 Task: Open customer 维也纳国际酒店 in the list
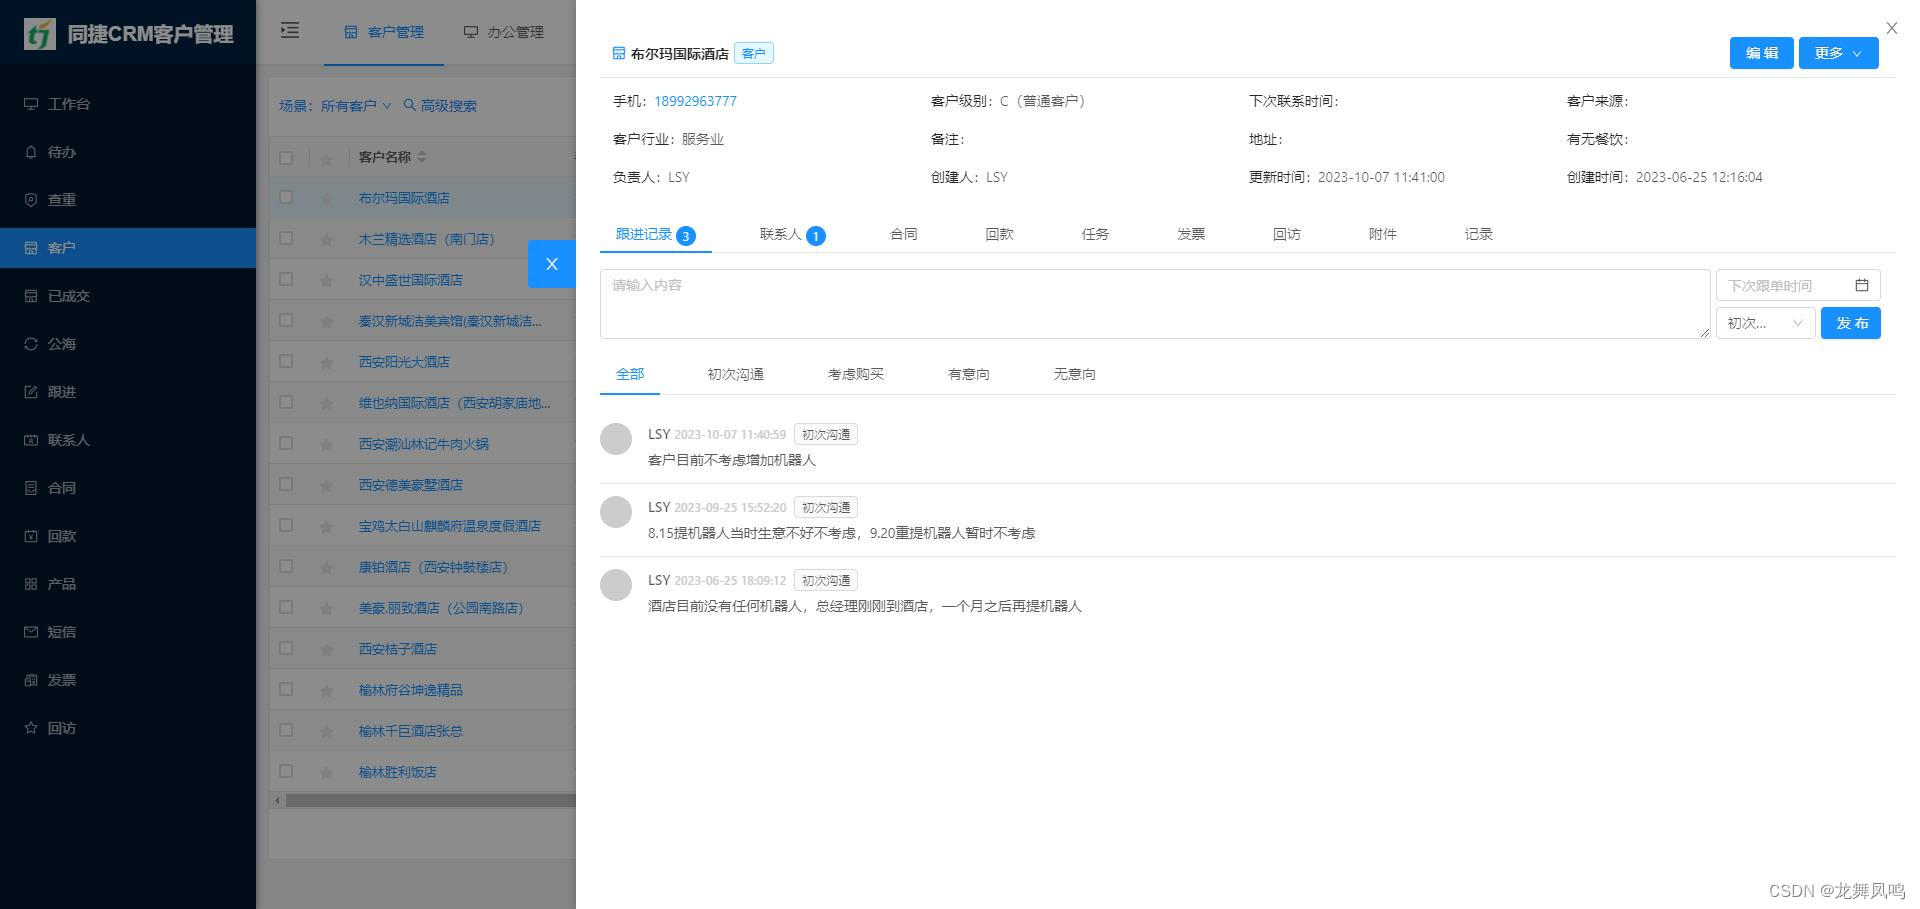coord(454,403)
